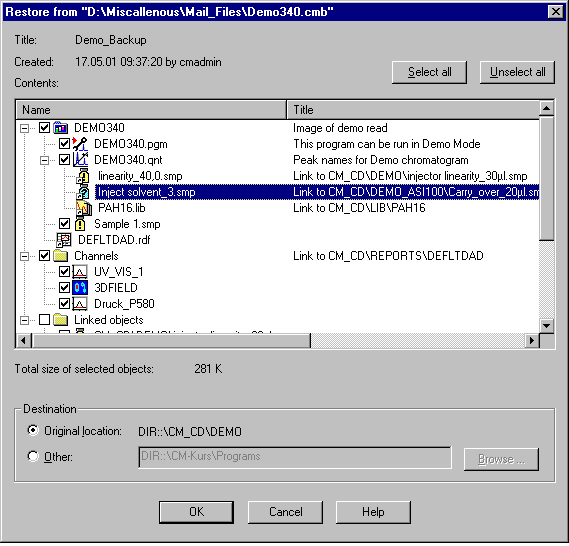Click the DEMO340 sequence icon
The image size is (569, 546).
61,128
